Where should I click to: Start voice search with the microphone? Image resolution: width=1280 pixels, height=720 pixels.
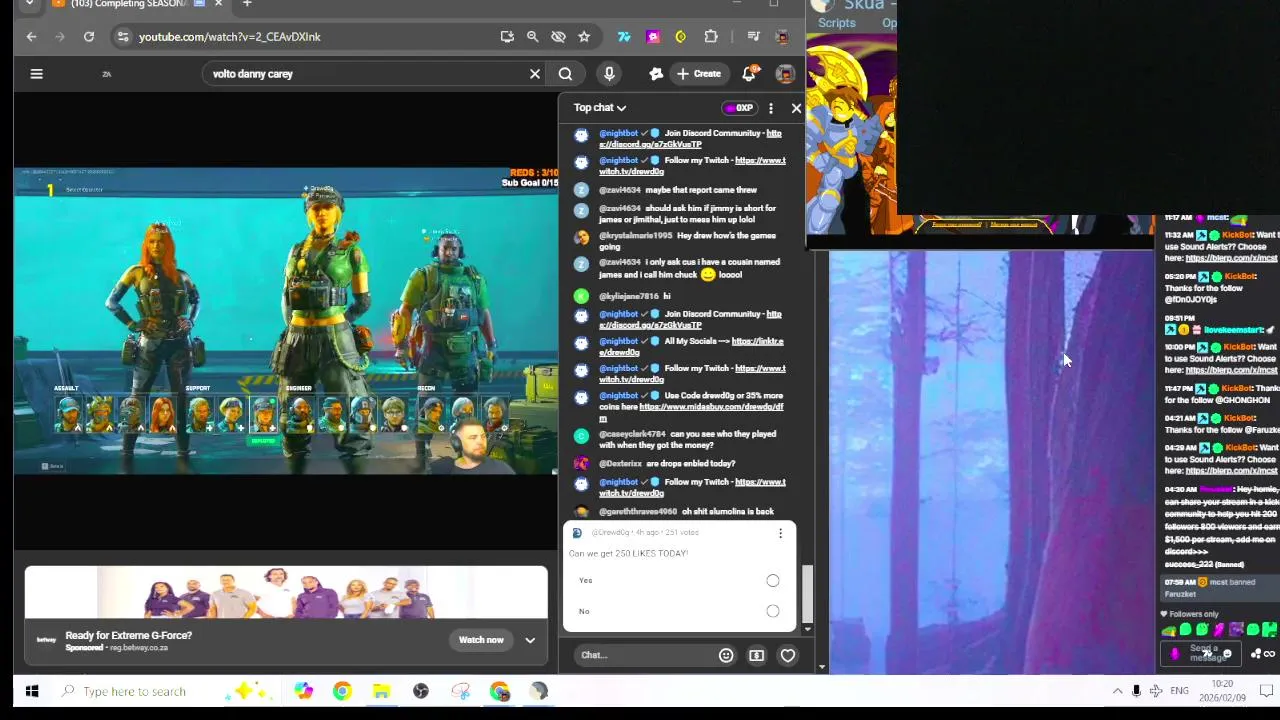pos(609,73)
